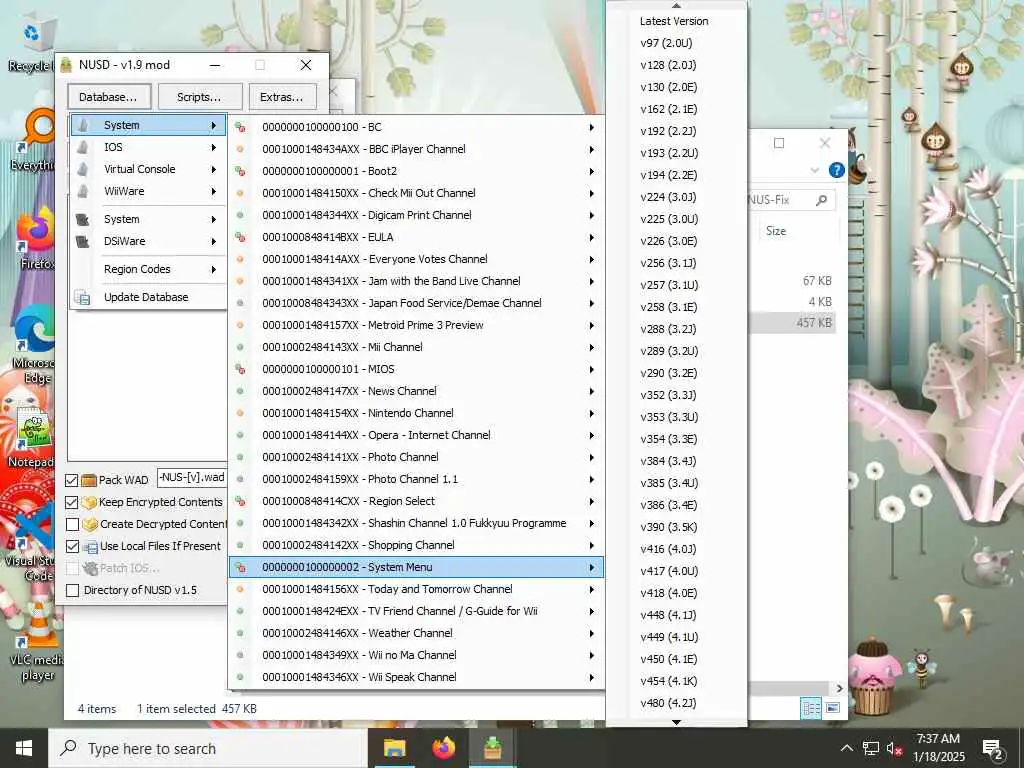Expand Digicam Print Channel versions
The image size is (1024, 768).
(x=416, y=216)
